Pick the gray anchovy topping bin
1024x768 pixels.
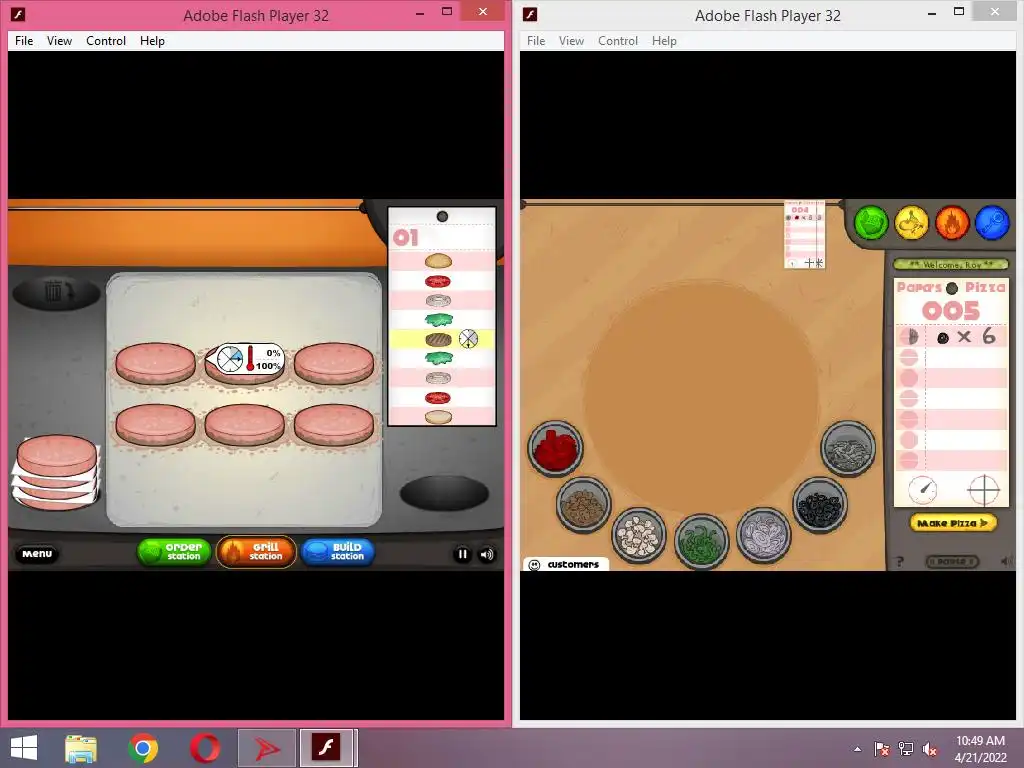pos(848,448)
